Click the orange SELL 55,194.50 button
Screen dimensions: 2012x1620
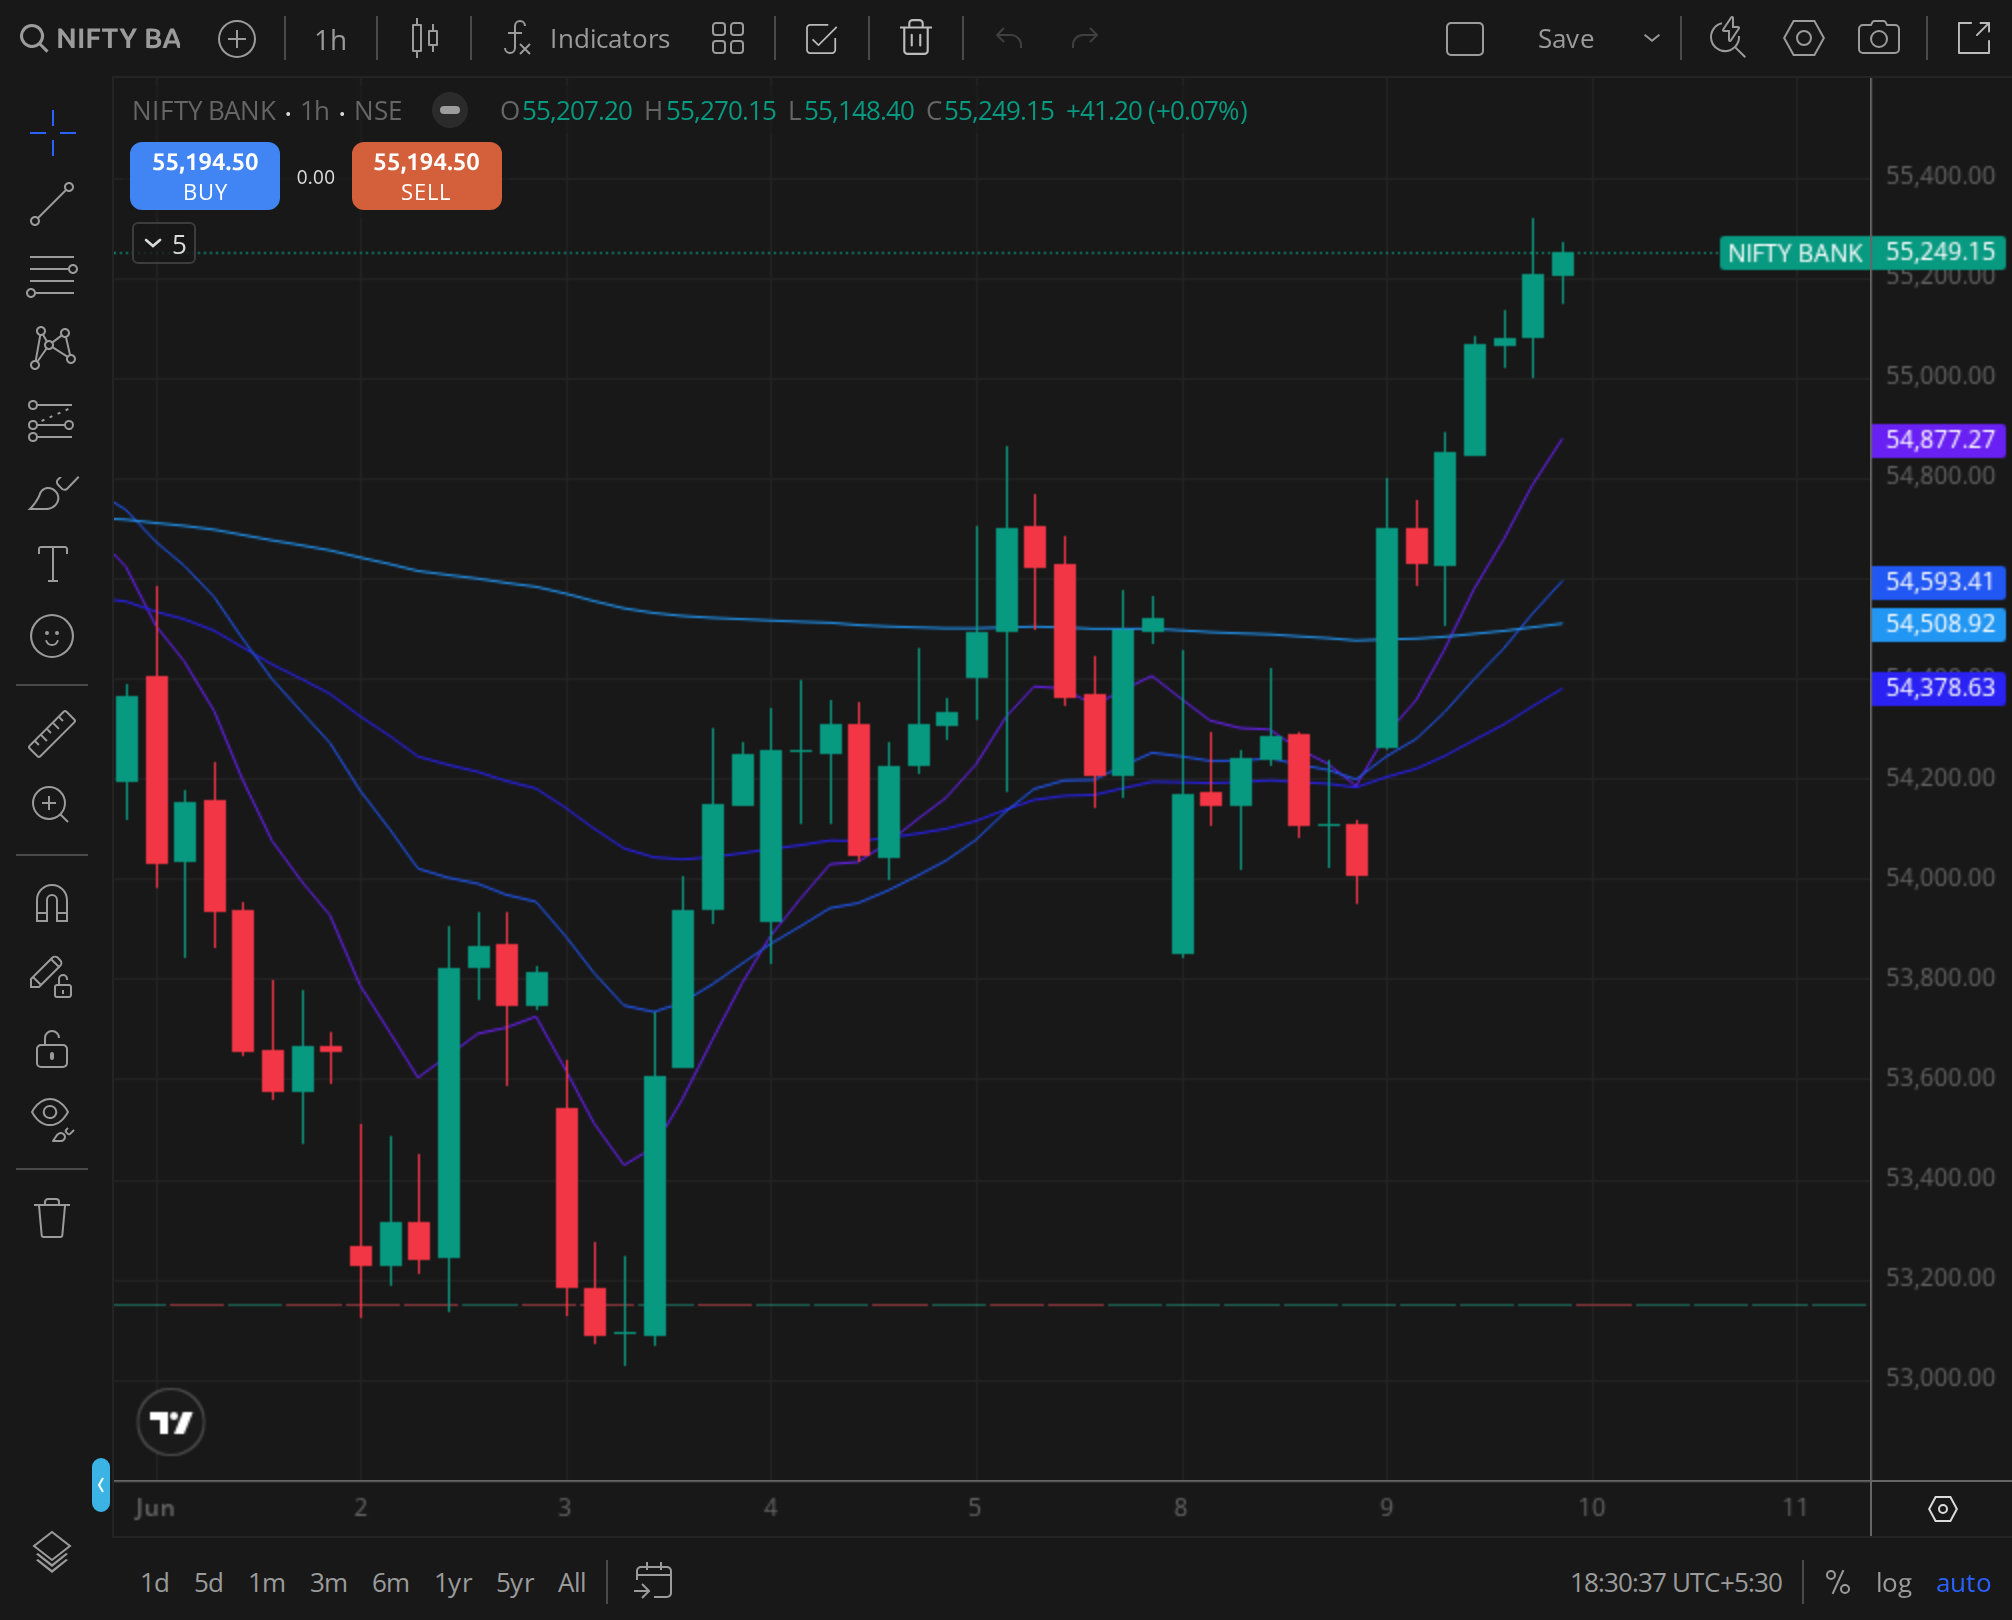pyautogui.click(x=427, y=176)
